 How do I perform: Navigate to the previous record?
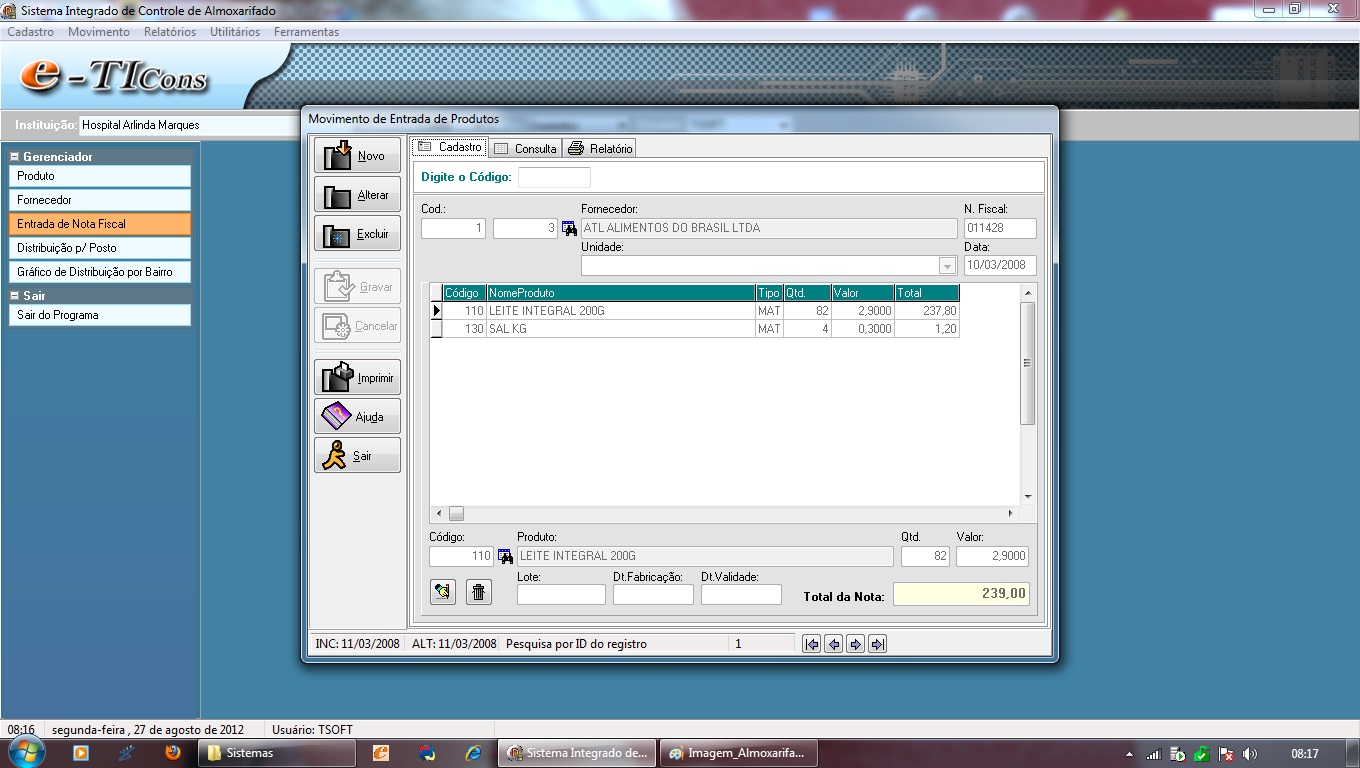[833, 644]
